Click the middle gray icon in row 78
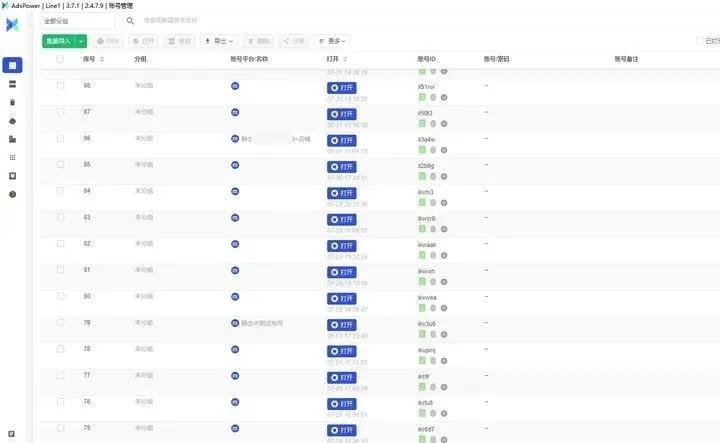 433,361
